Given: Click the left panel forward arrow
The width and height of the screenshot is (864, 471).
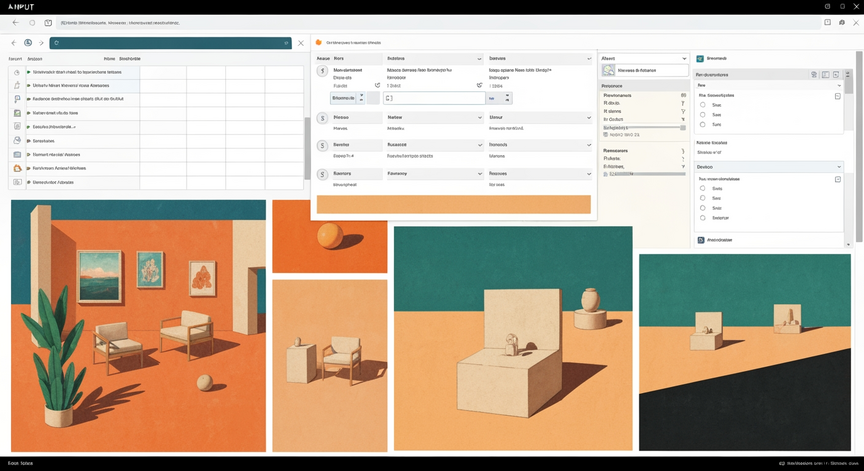Looking at the screenshot, I should tap(41, 42).
